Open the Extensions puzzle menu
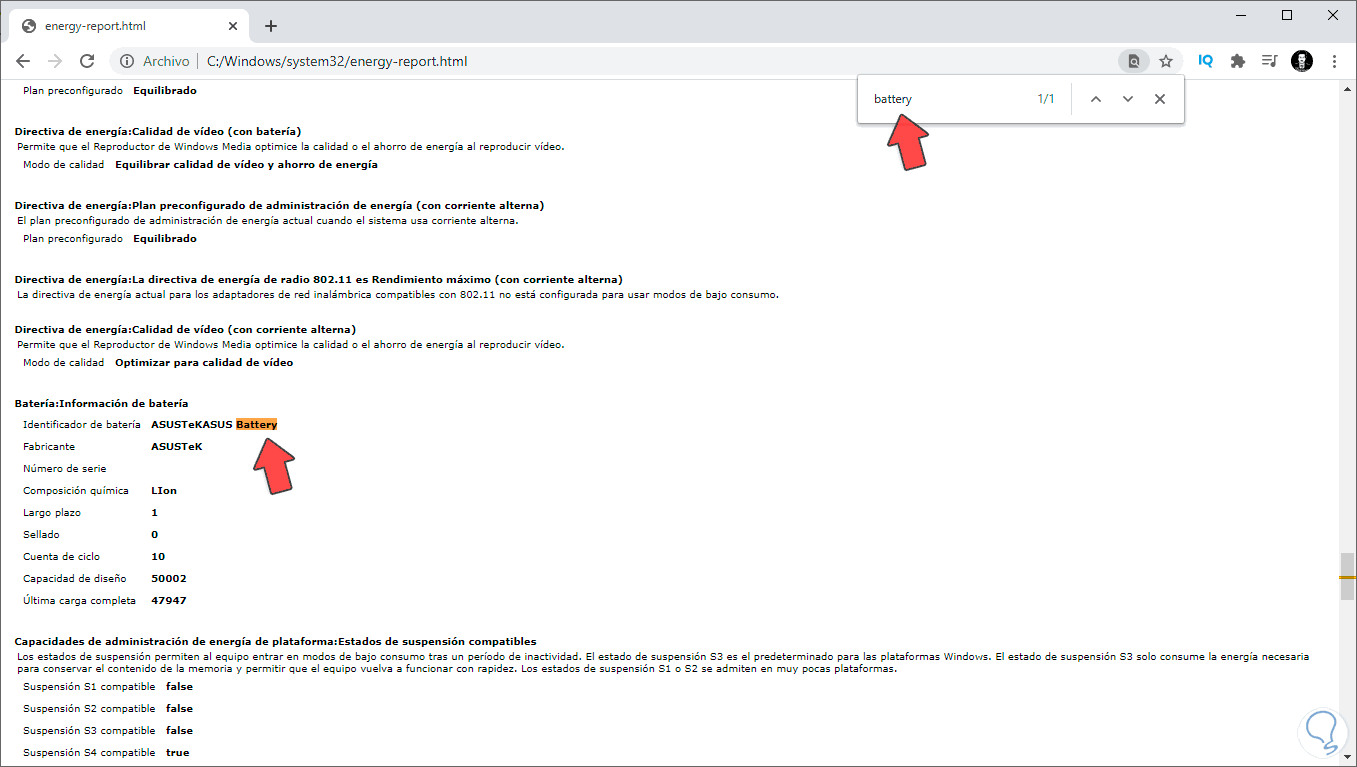The height and width of the screenshot is (767, 1357). point(1238,61)
